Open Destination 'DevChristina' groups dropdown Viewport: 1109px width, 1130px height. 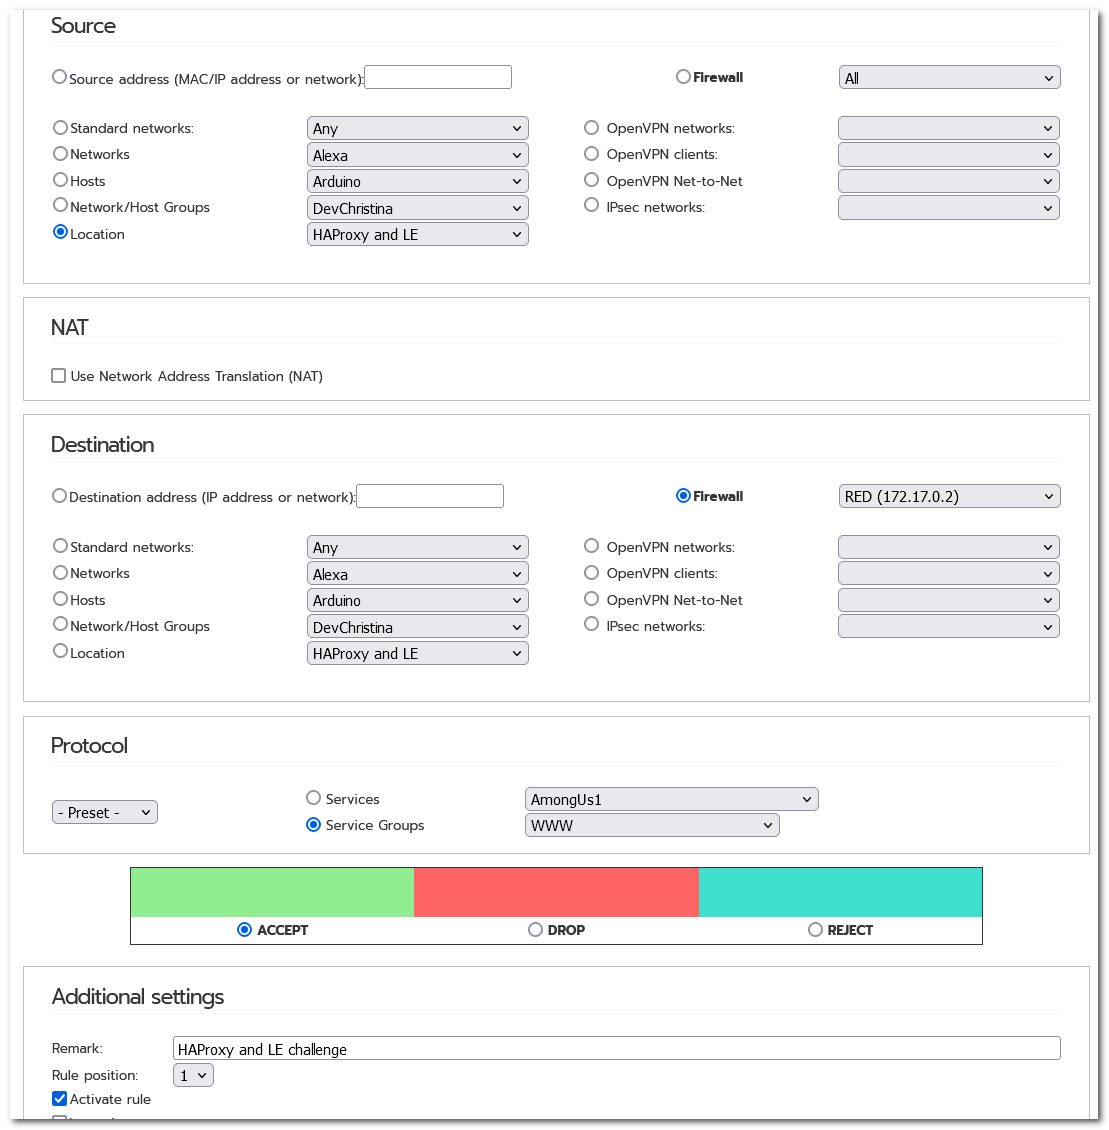point(417,627)
